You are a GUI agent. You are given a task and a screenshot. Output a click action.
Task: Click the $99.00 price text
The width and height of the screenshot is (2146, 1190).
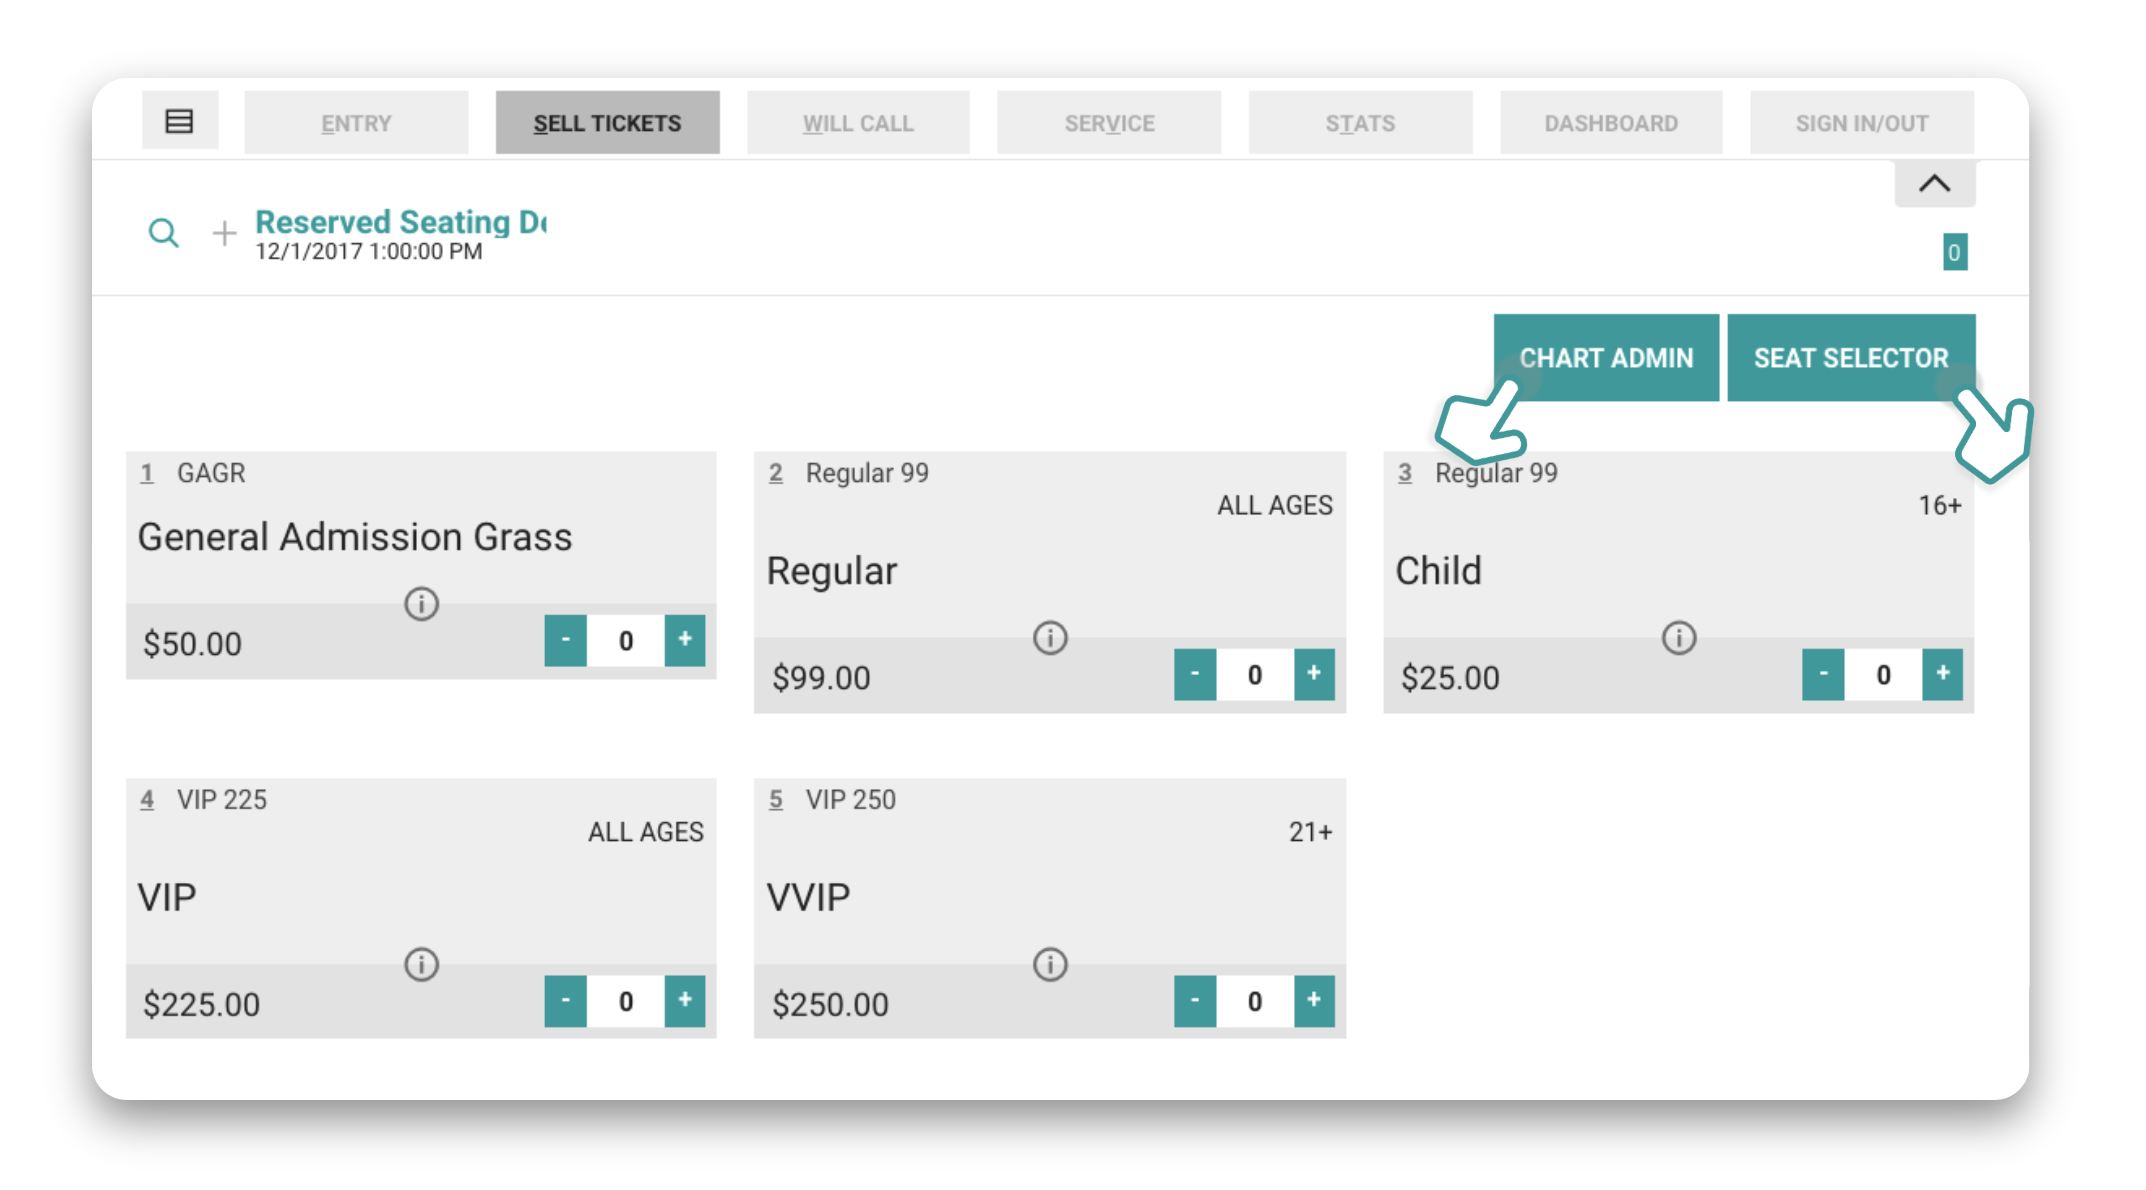821,677
